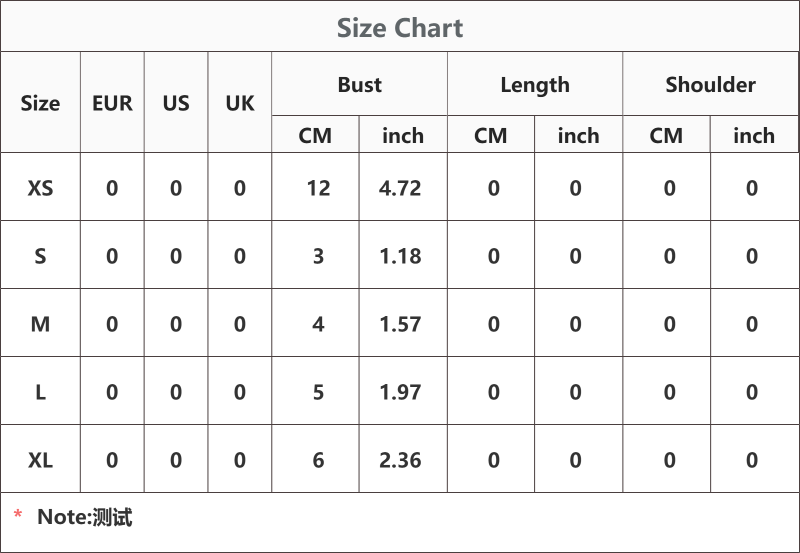
Task: Select the 1.97 bust inch value
Action: tap(400, 392)
